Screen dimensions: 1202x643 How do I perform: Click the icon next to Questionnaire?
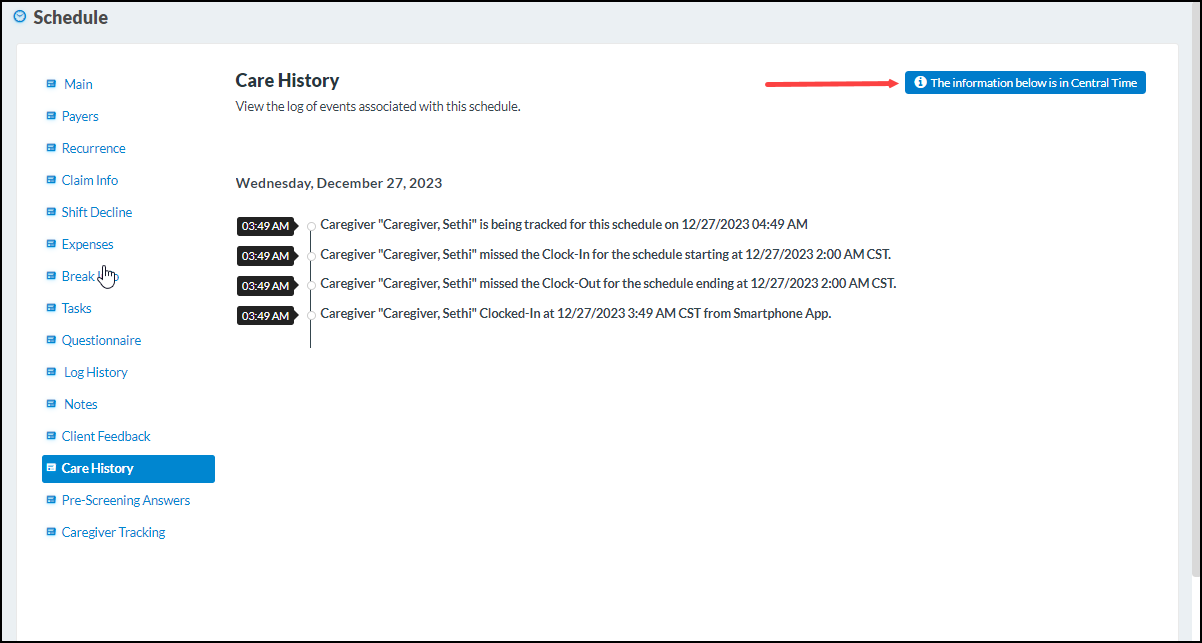point(52,340)
